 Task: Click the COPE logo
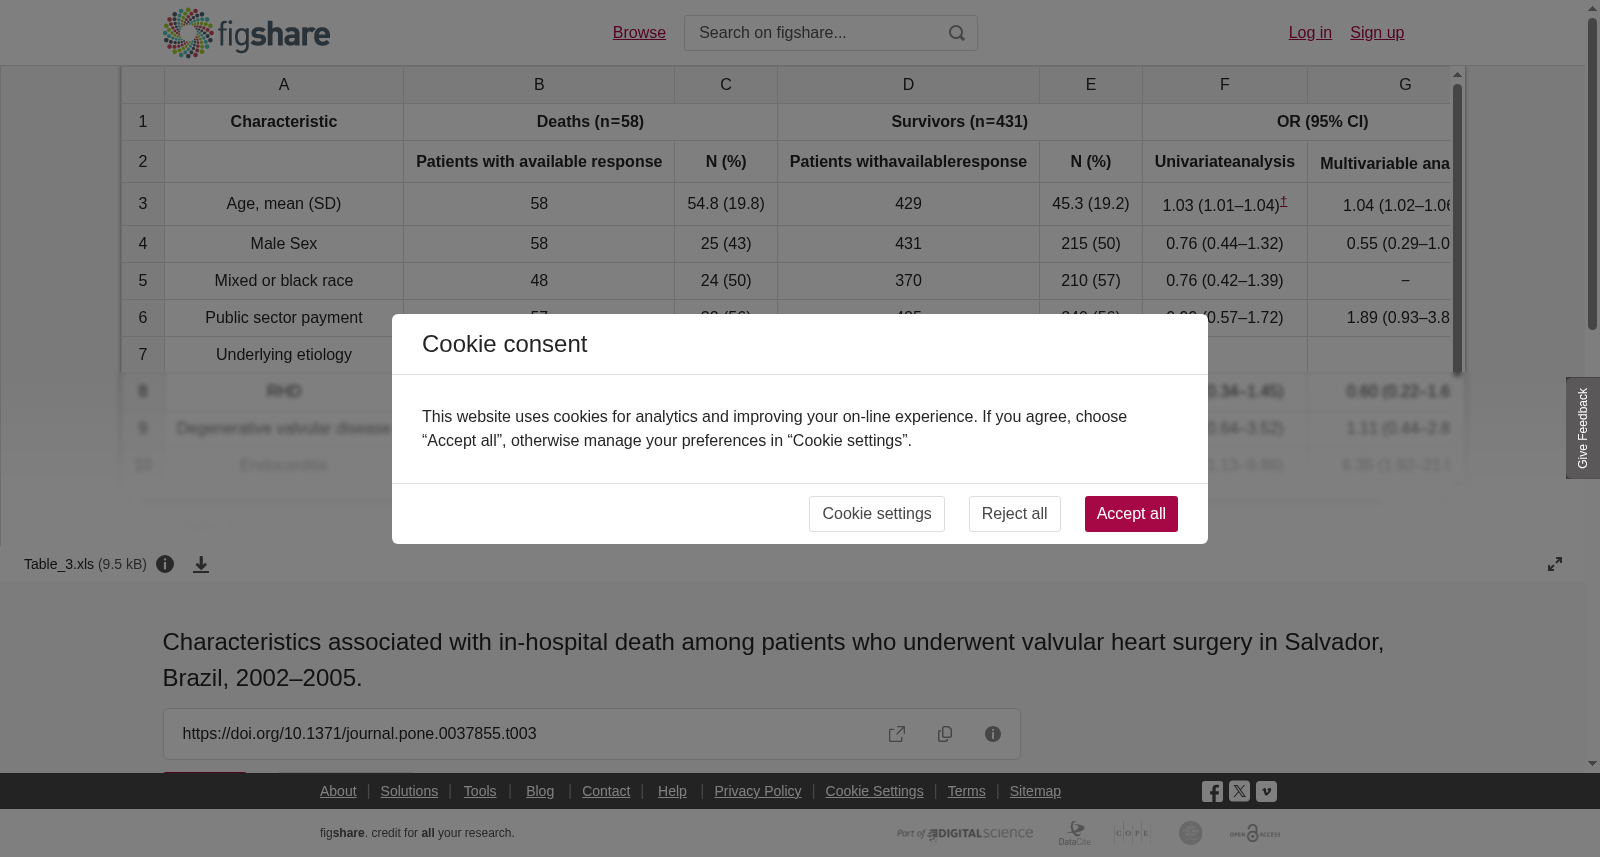[1132, 833]
